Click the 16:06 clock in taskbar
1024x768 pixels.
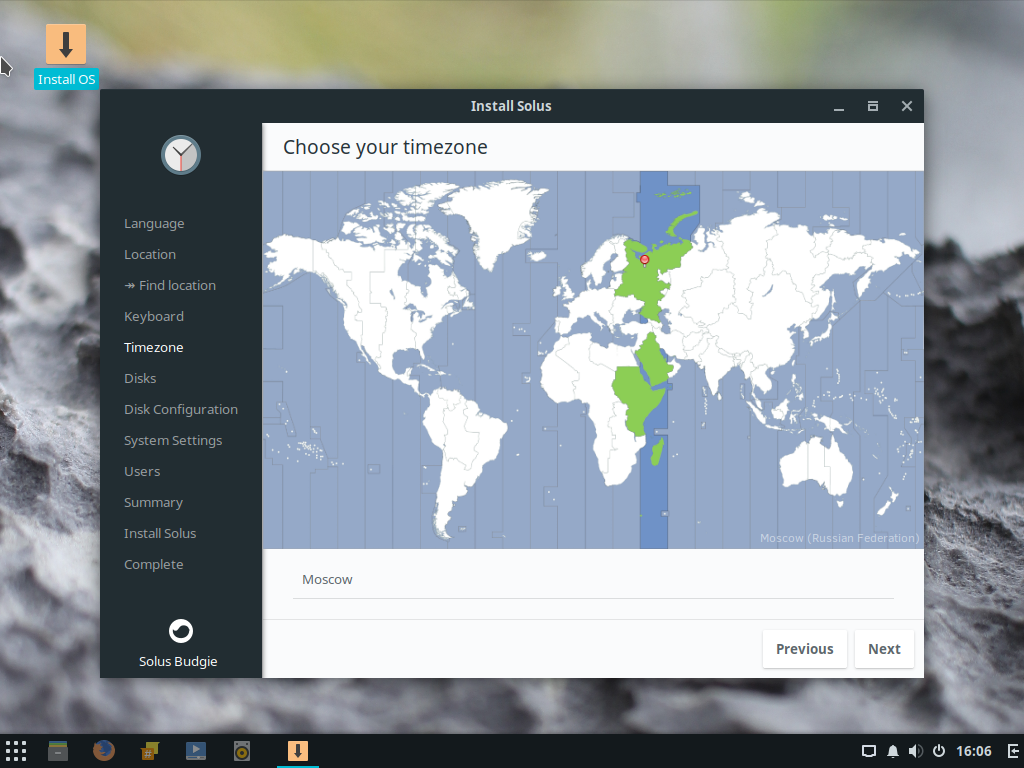pyautogui.click(x=974, y=751)
